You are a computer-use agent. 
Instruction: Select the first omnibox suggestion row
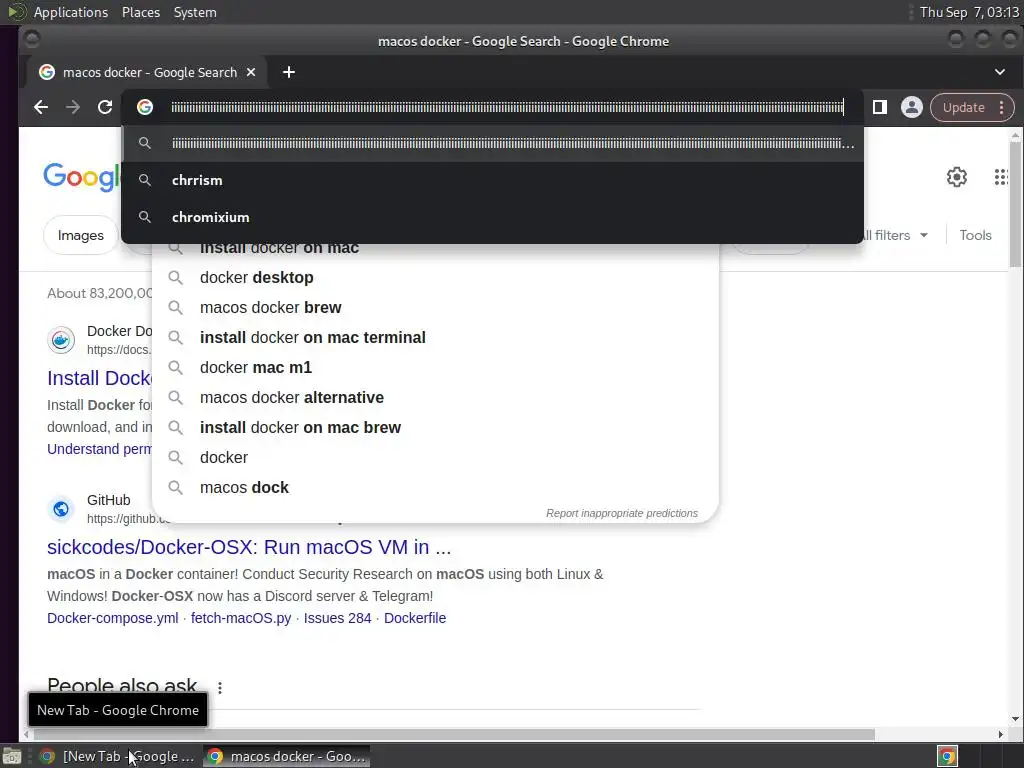[x=492, y=143]
